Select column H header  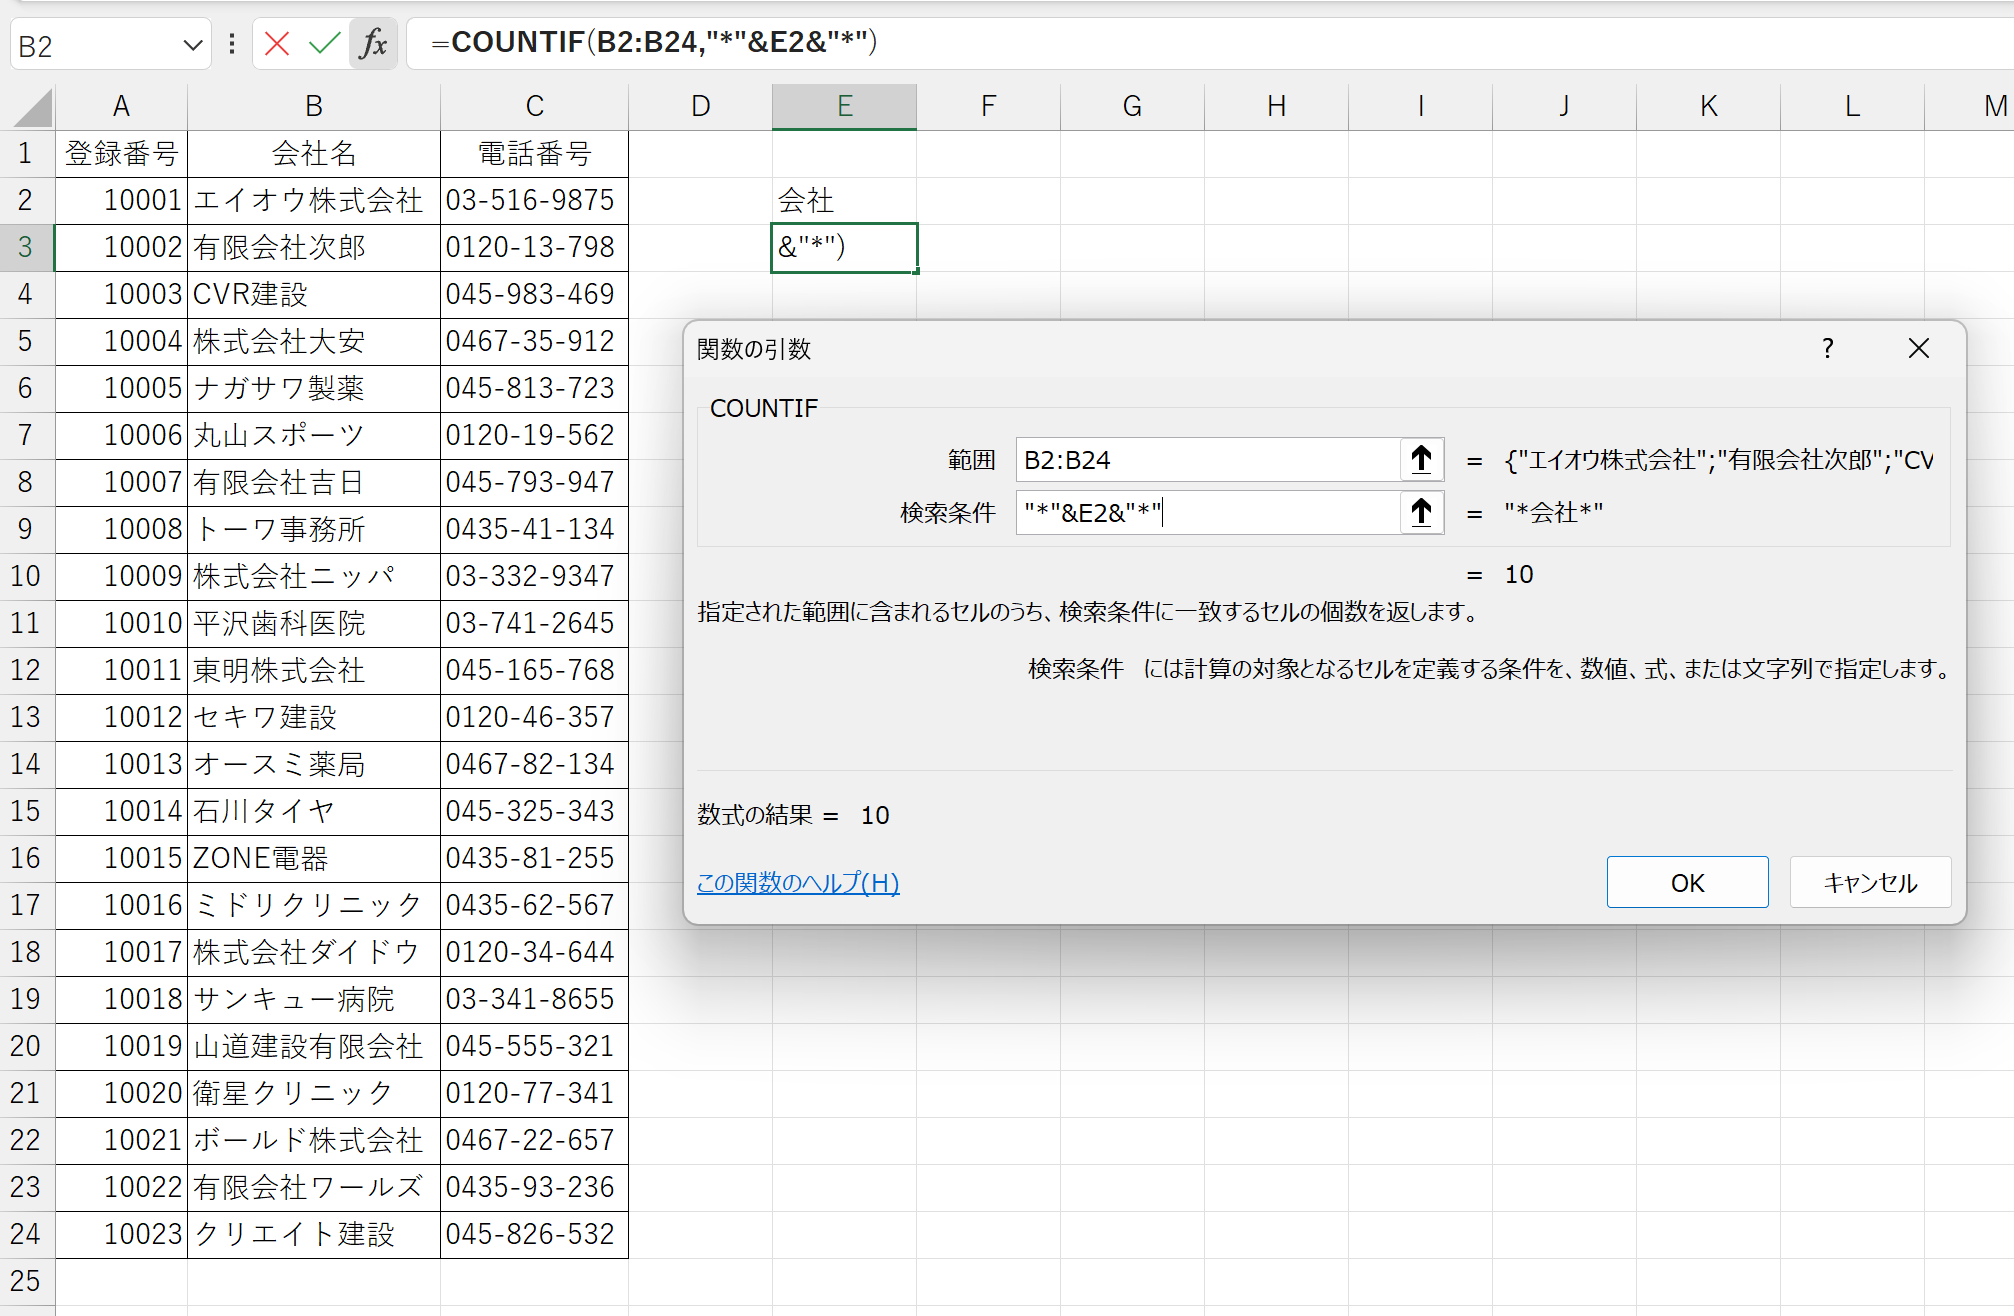coord(1276,107)
